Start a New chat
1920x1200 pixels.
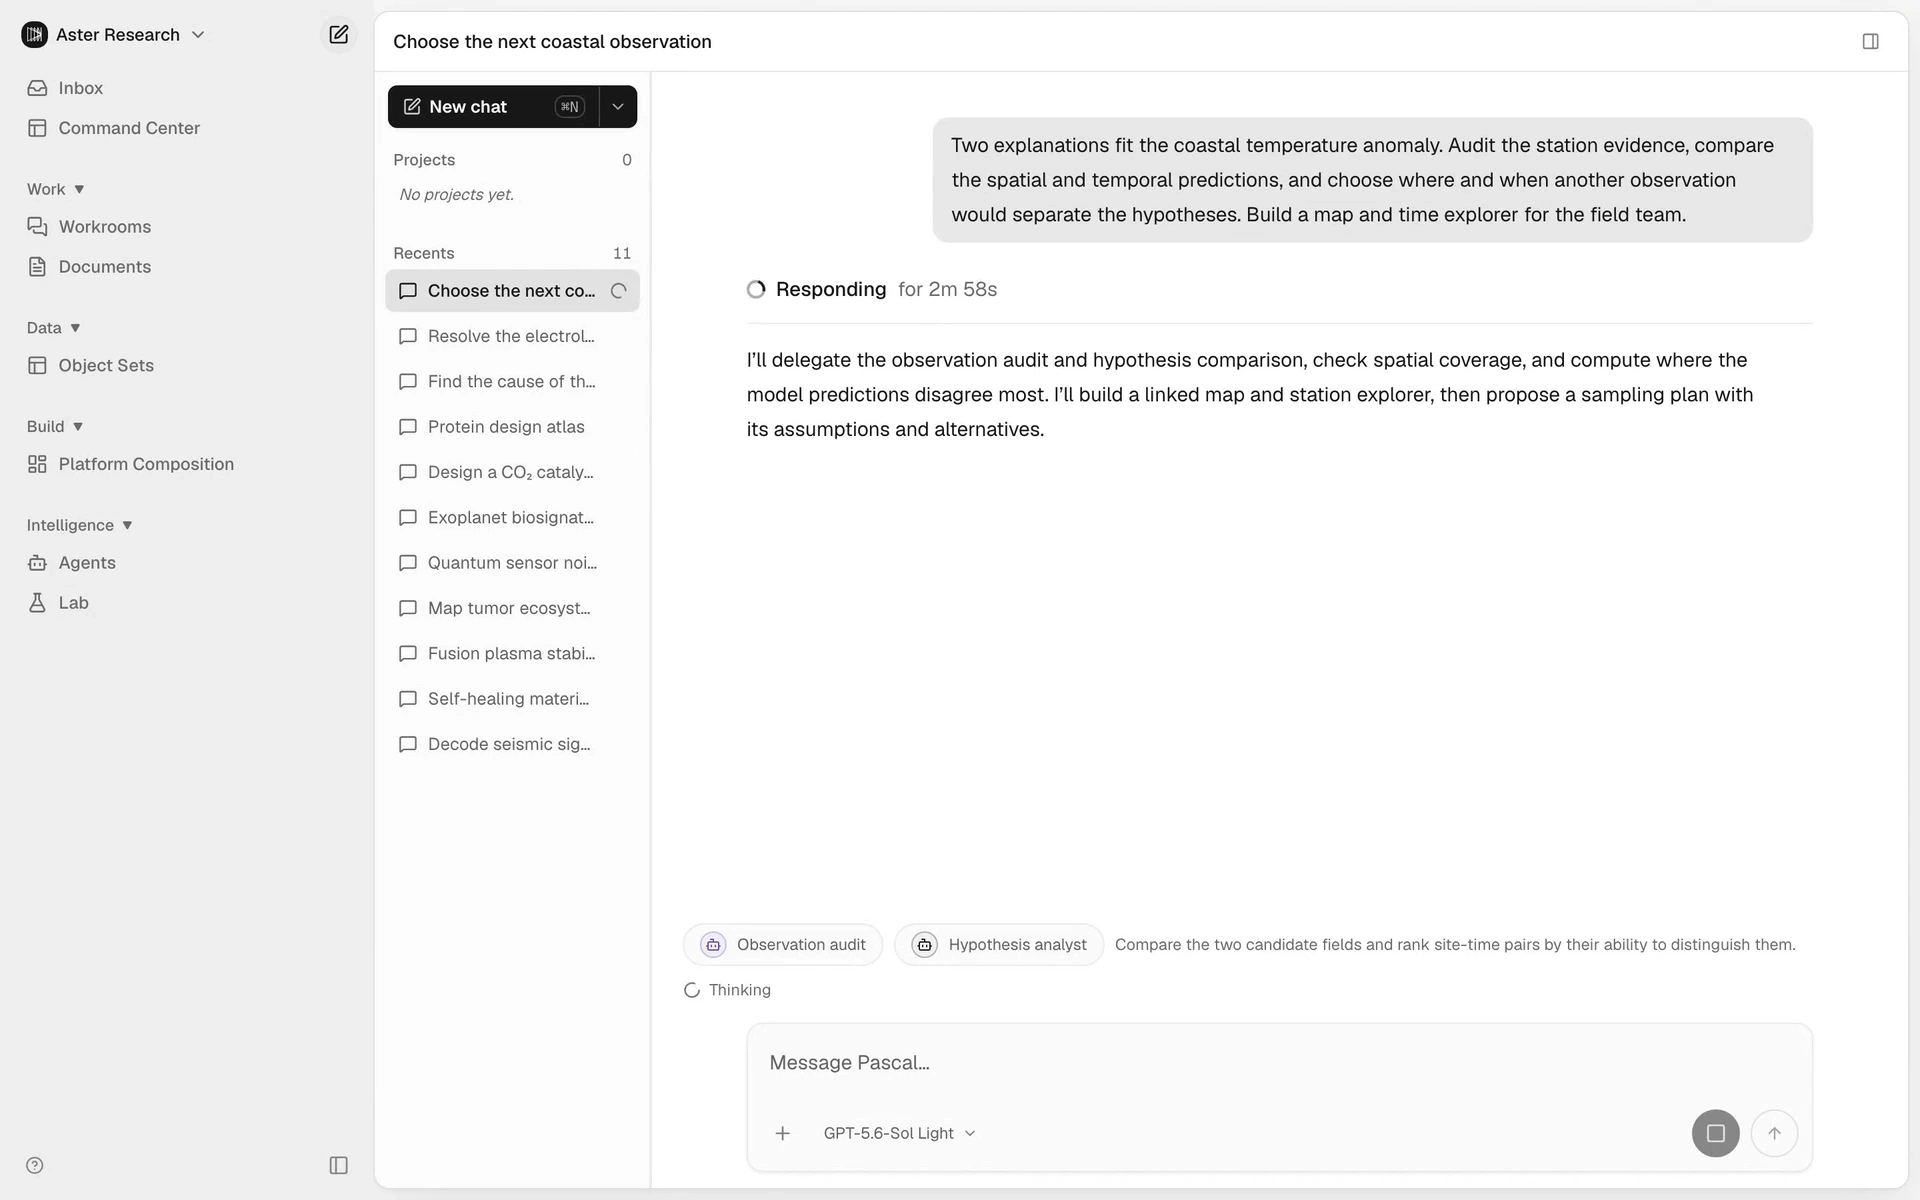coord(493,107)
